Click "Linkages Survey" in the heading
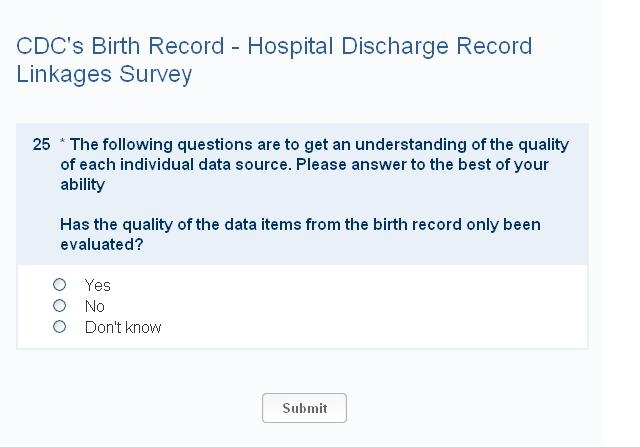This screenshot has height=447, width=640. coord(104,75)
